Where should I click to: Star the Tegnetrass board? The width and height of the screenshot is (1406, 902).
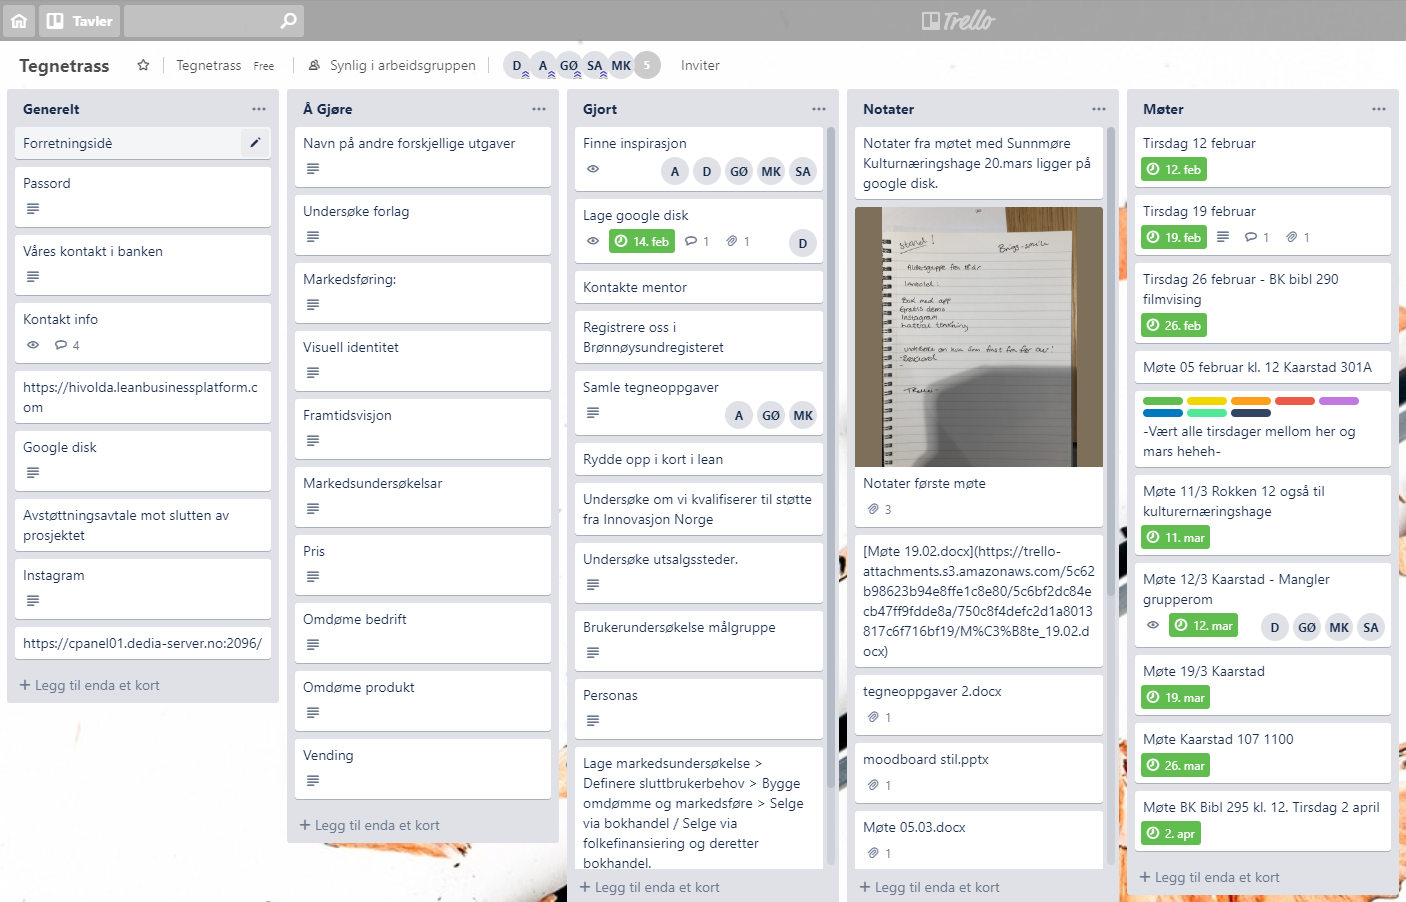click(143, 65)
